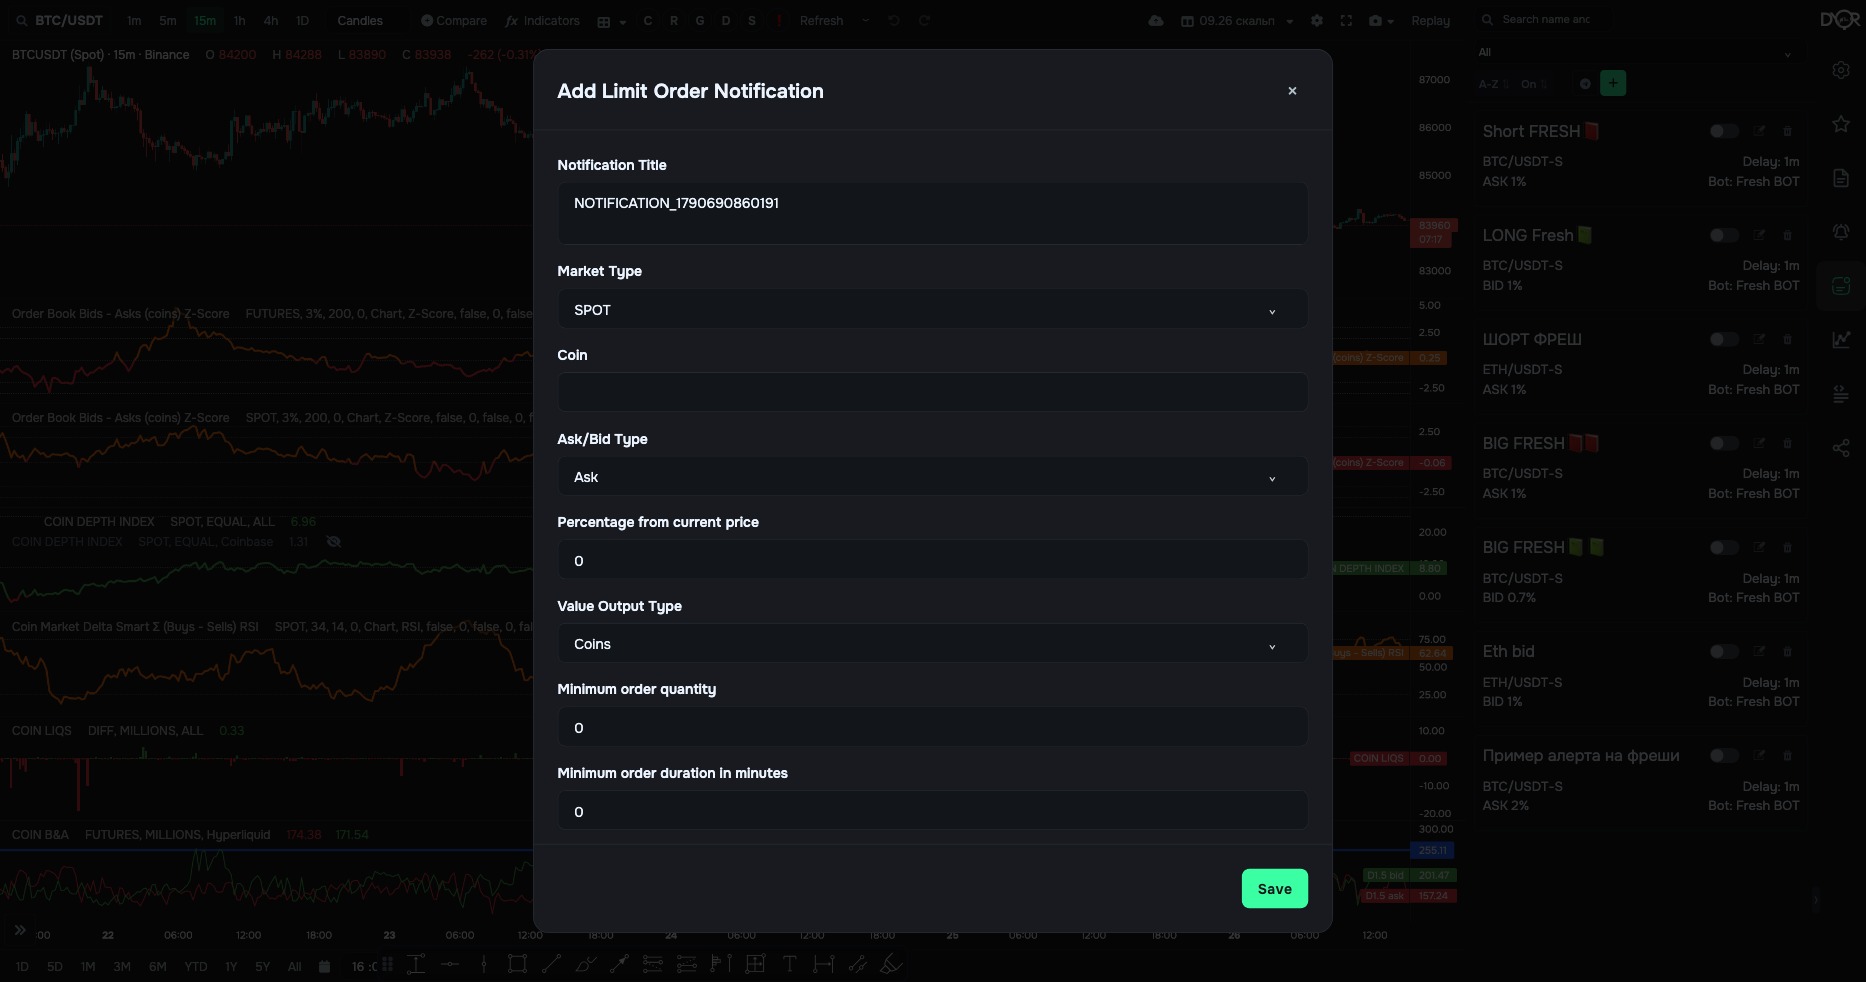Click the Minimum order quantity field
The image size is (1866, 982).
click(x=932, y=727)
